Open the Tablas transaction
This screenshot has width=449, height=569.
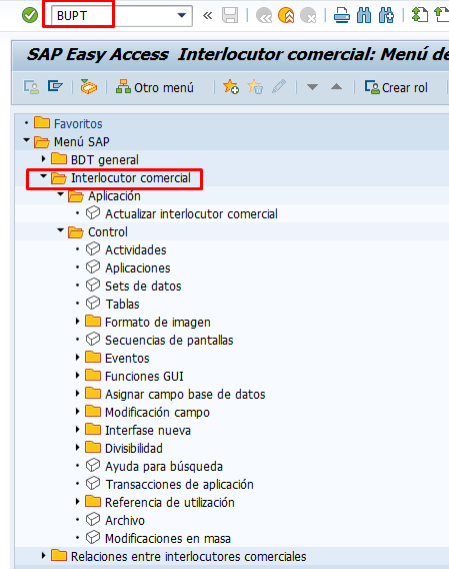tap(122, 304)
